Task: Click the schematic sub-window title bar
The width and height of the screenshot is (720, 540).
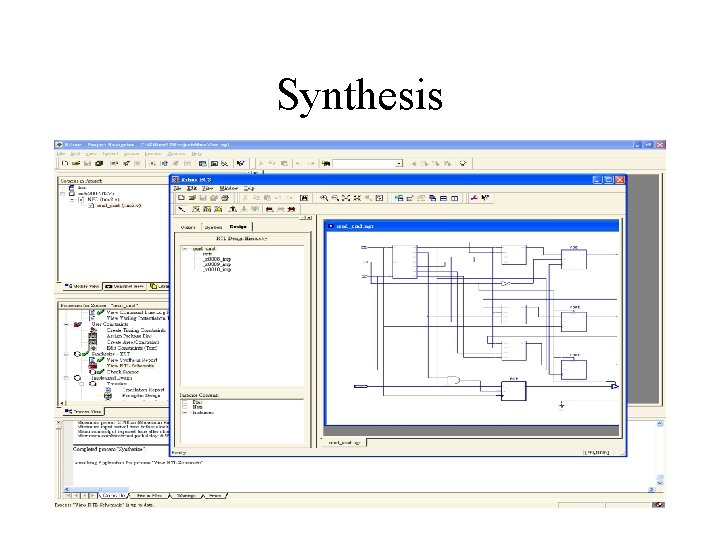Action: tap(472, 226)
